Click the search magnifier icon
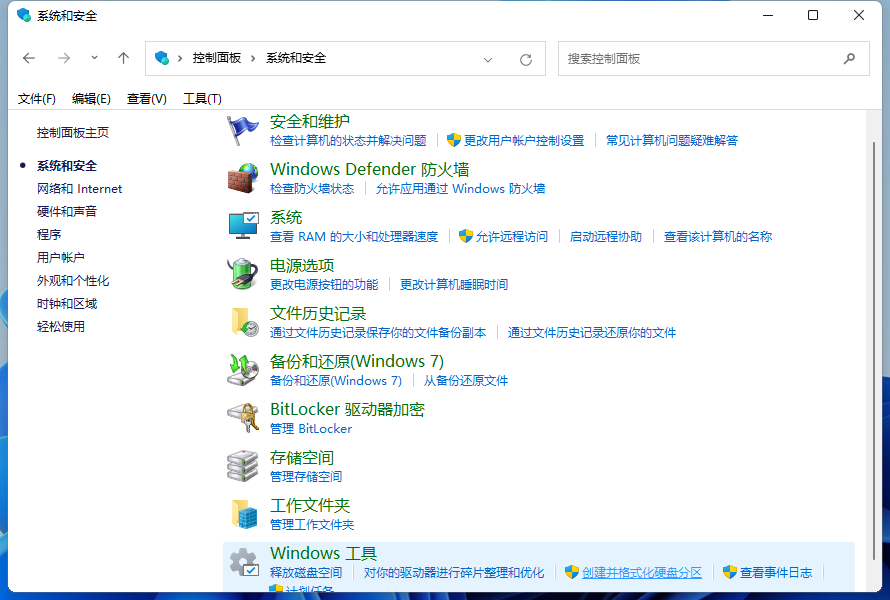Screen dimensions: 890x600 point(850,58)
